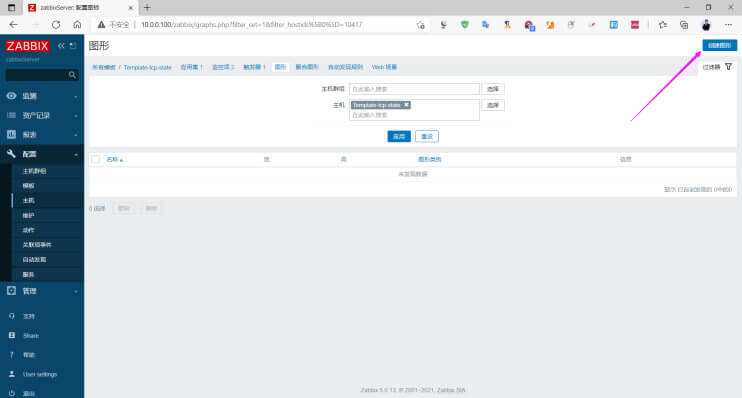Click the blue 应用 apply button

(399, 136)
